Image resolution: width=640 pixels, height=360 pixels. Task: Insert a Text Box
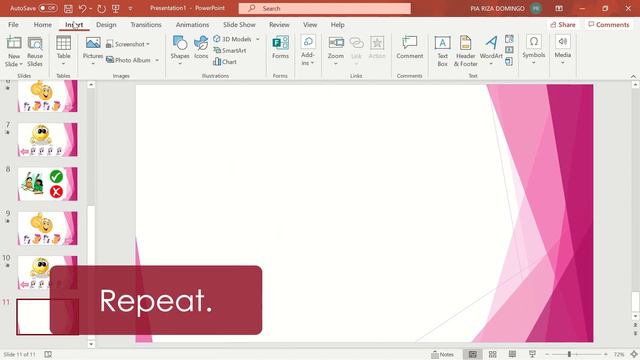[442, 52]
